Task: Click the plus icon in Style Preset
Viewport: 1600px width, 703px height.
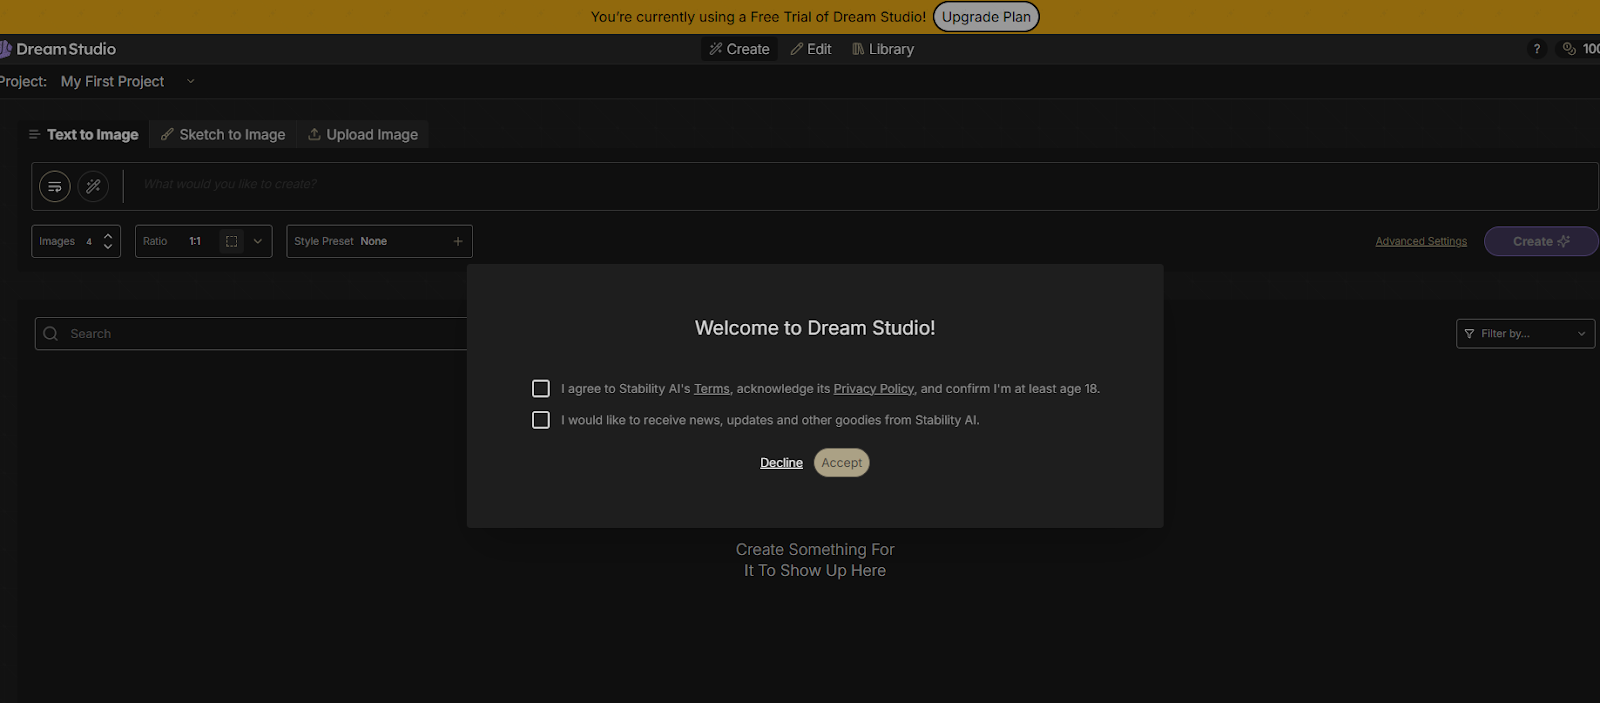Action: 458,241
